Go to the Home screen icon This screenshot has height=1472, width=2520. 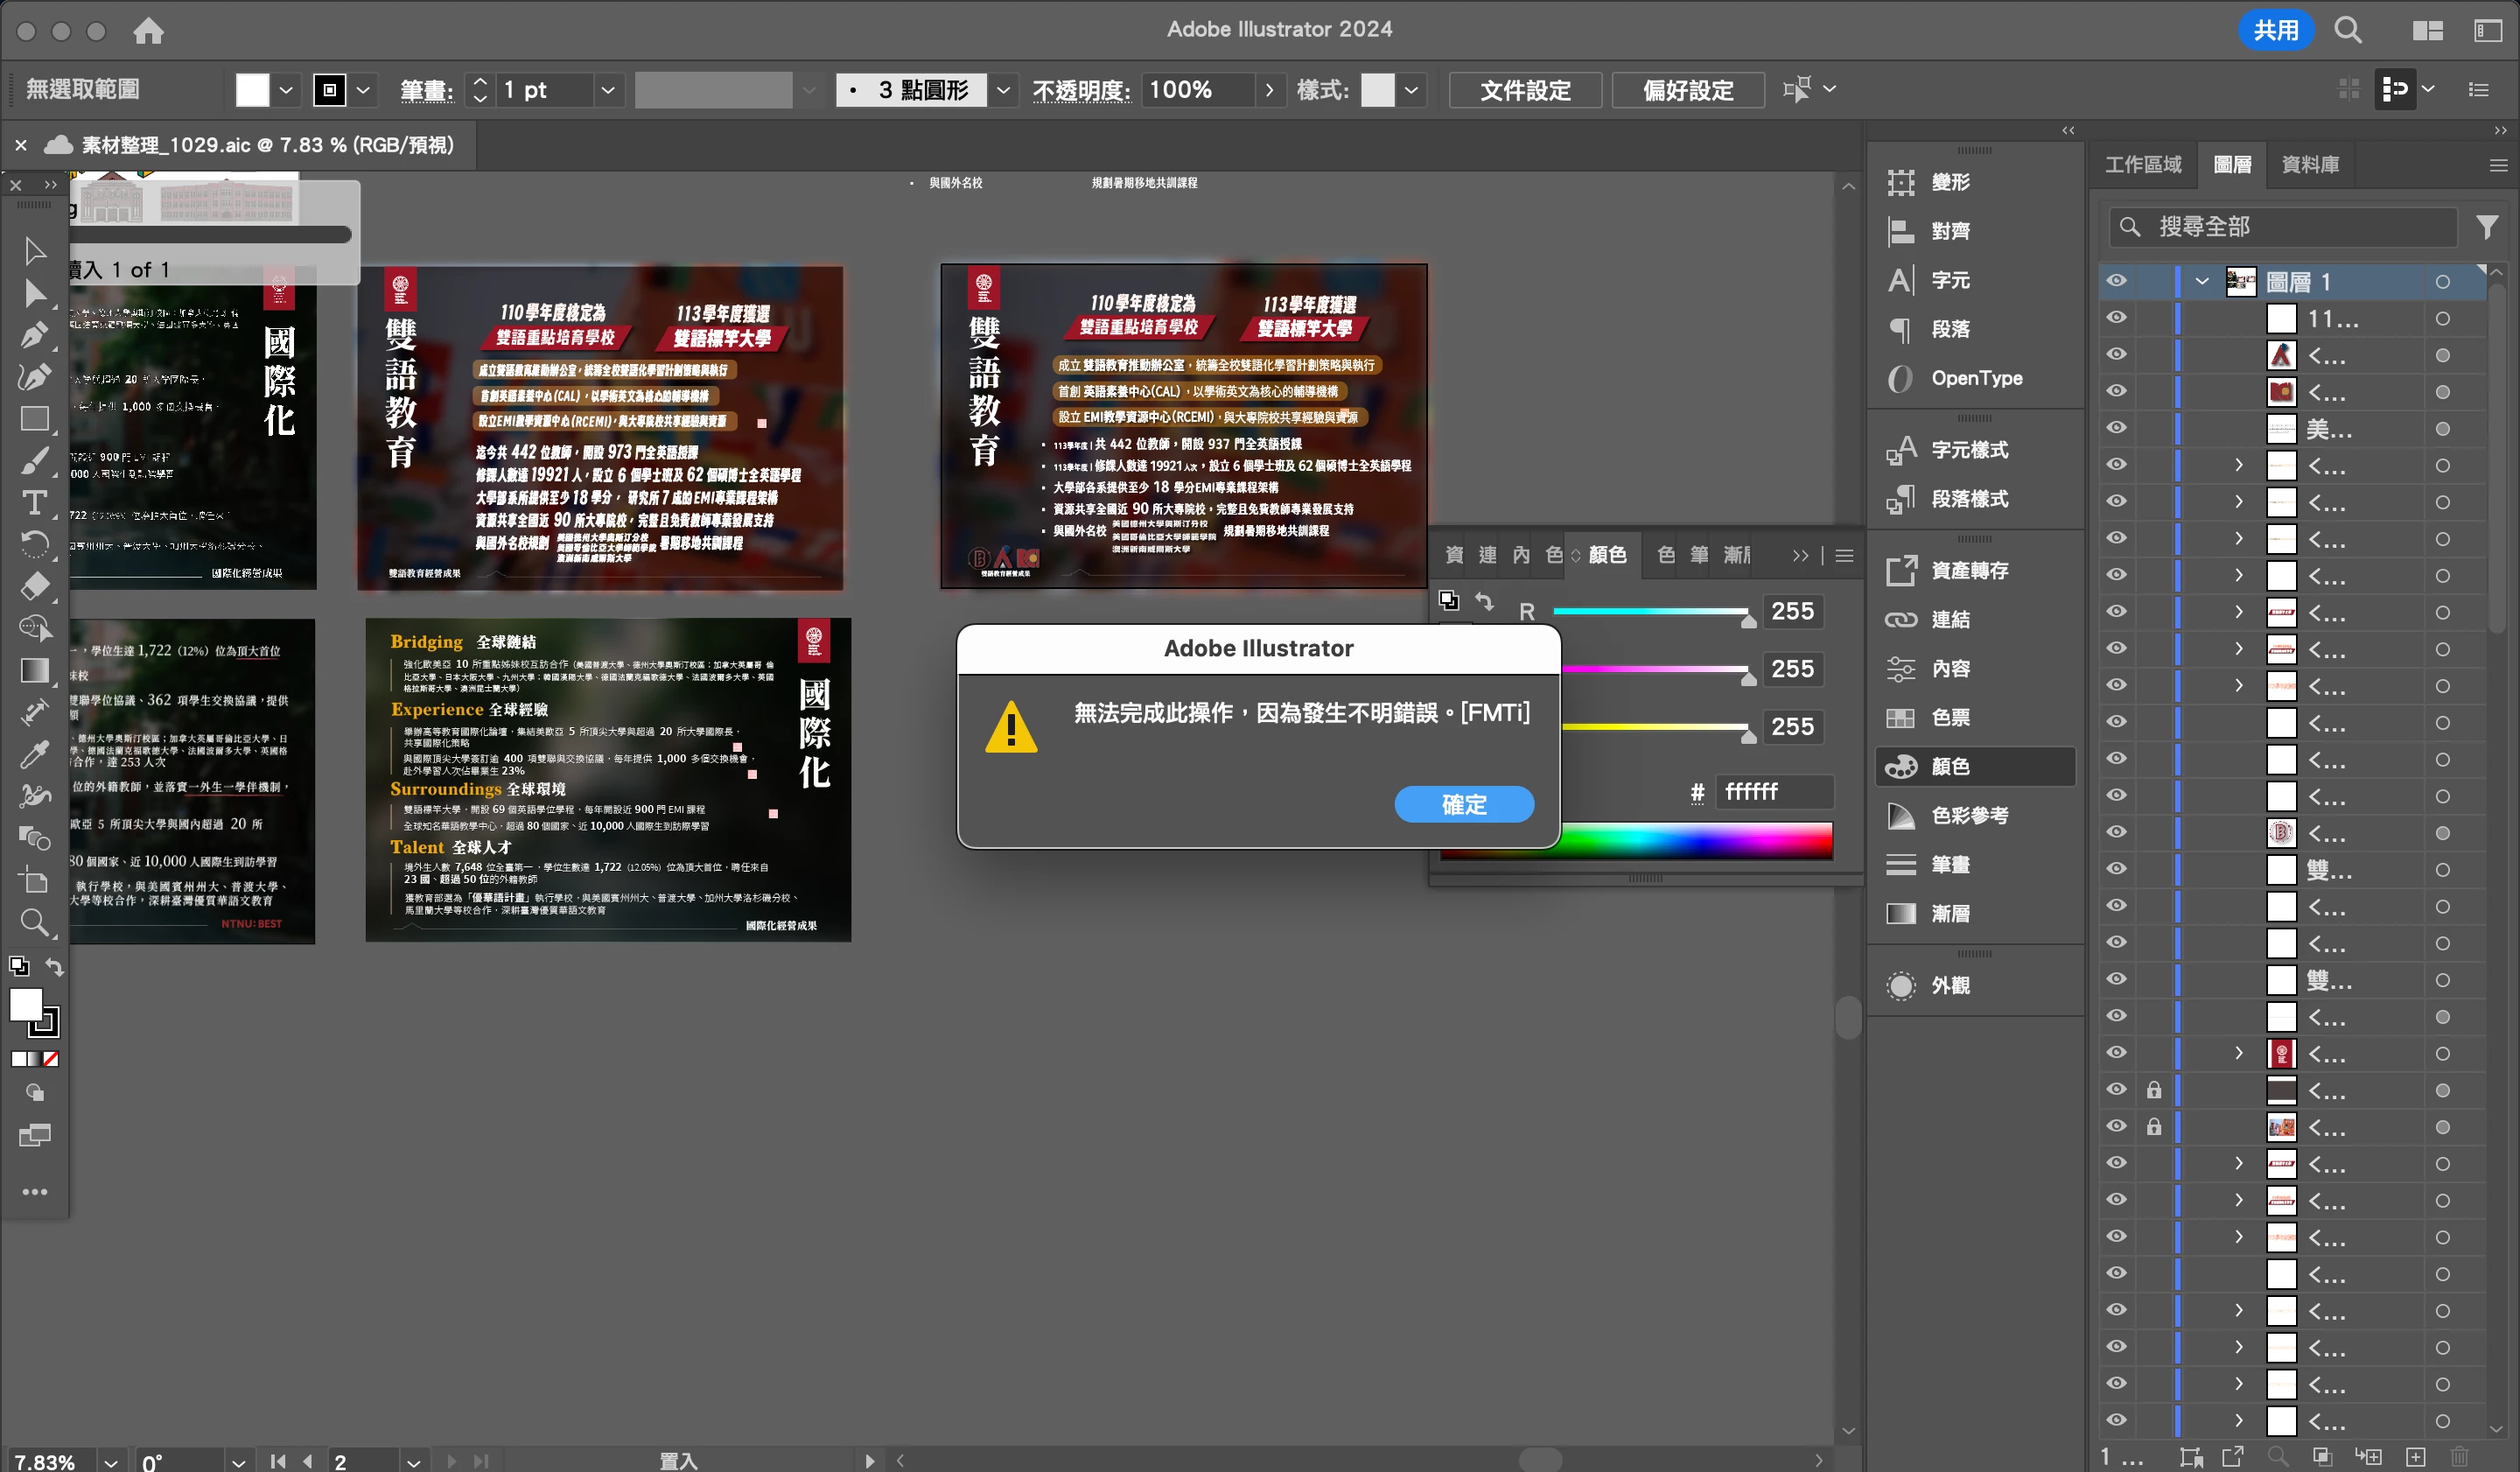coord(148,31)
